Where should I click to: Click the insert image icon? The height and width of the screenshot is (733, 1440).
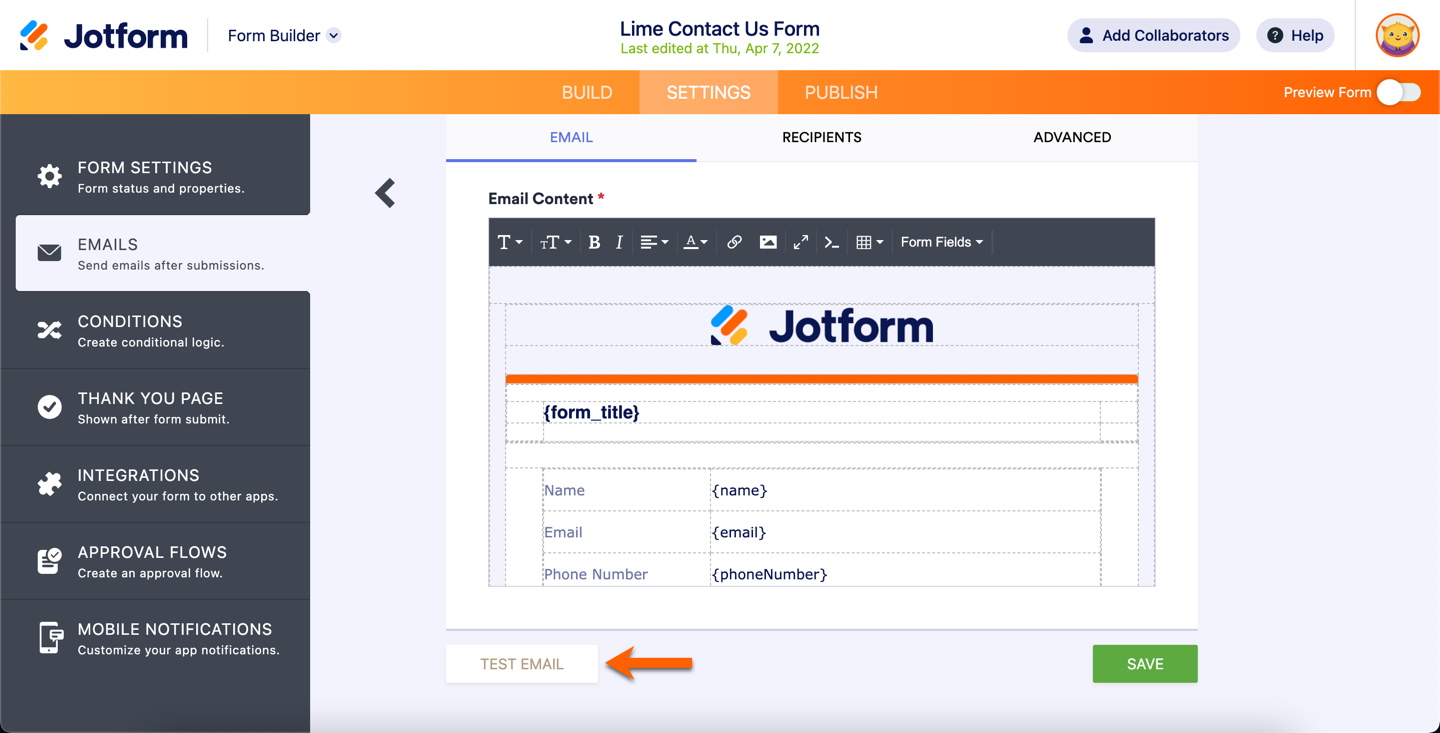768,242
